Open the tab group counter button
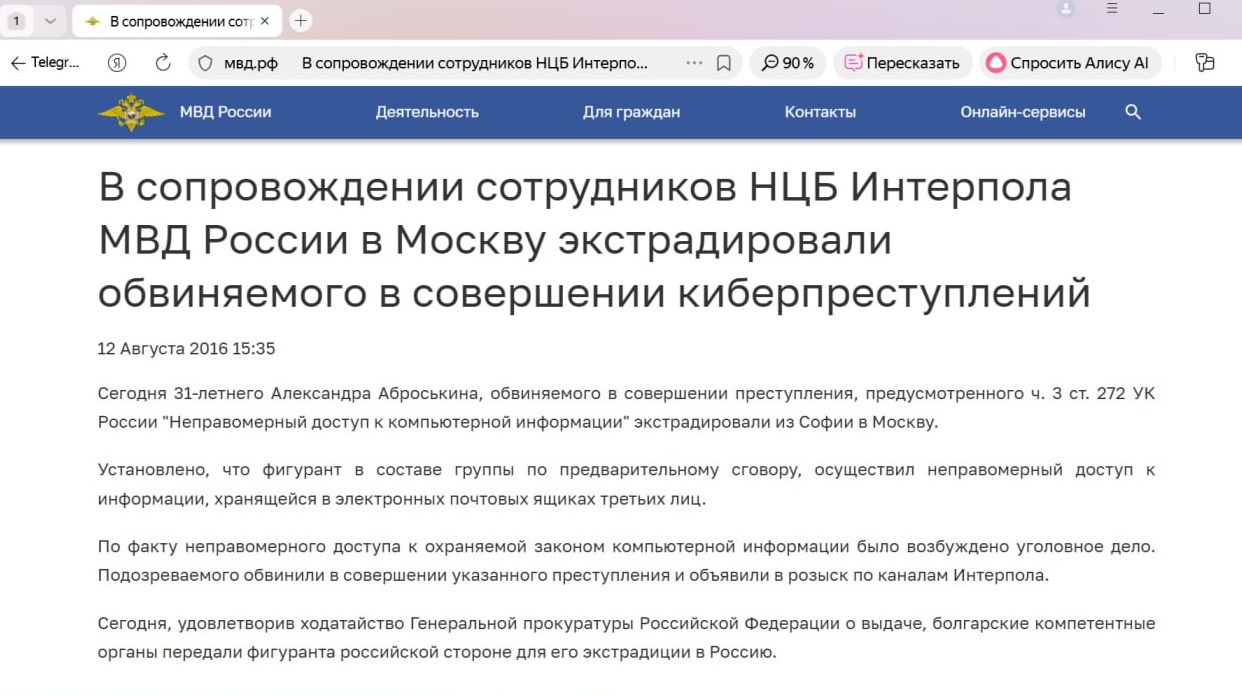The height and width of the screenshot is (696, 1242). [17, 21]
